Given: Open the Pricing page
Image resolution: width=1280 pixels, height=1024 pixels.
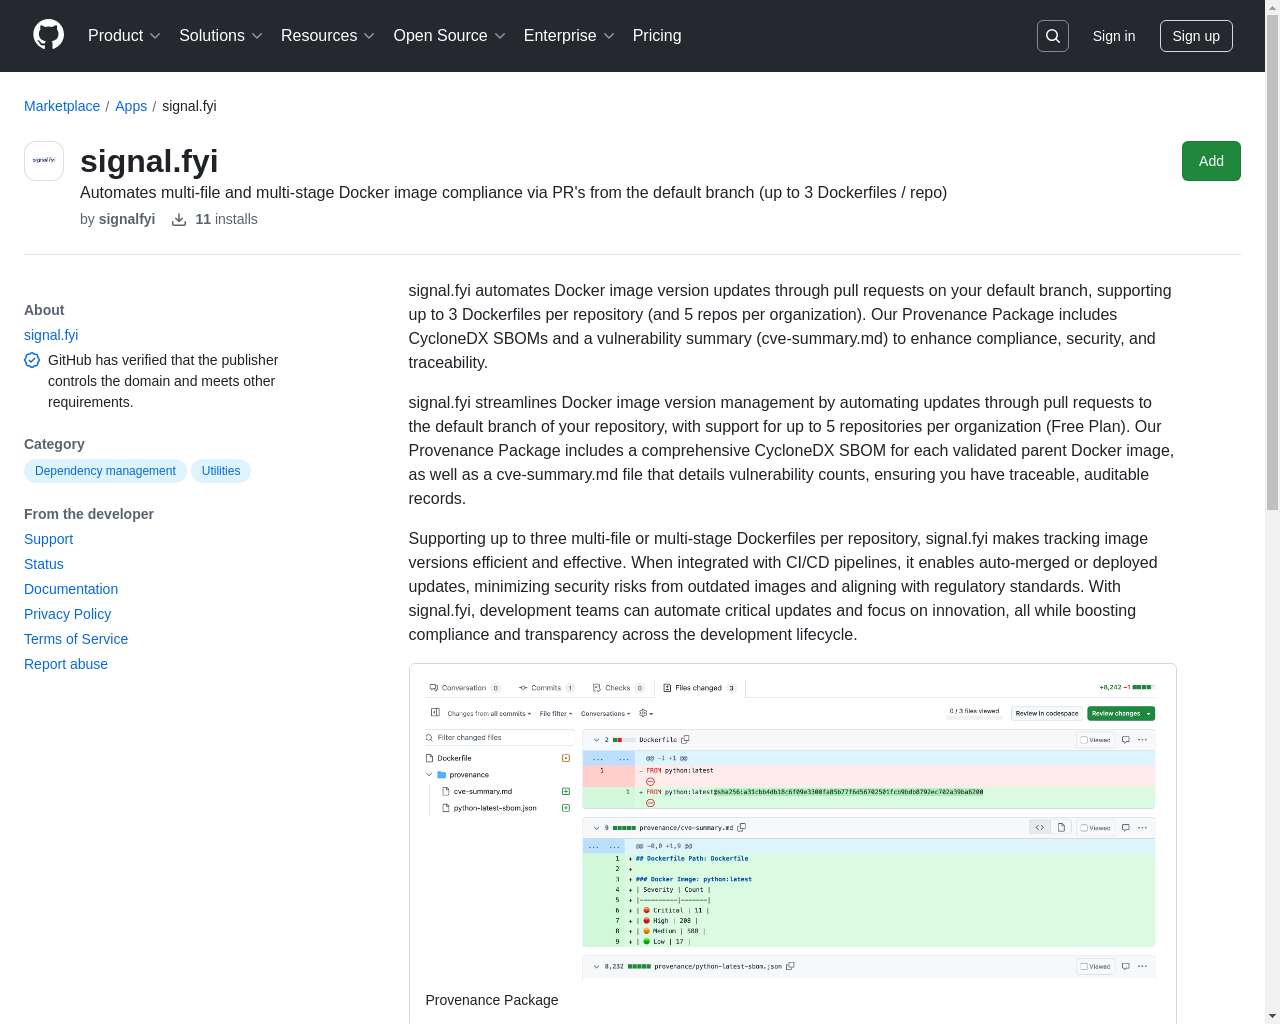Looking at the screenshot, I should [x=657, y=36].
